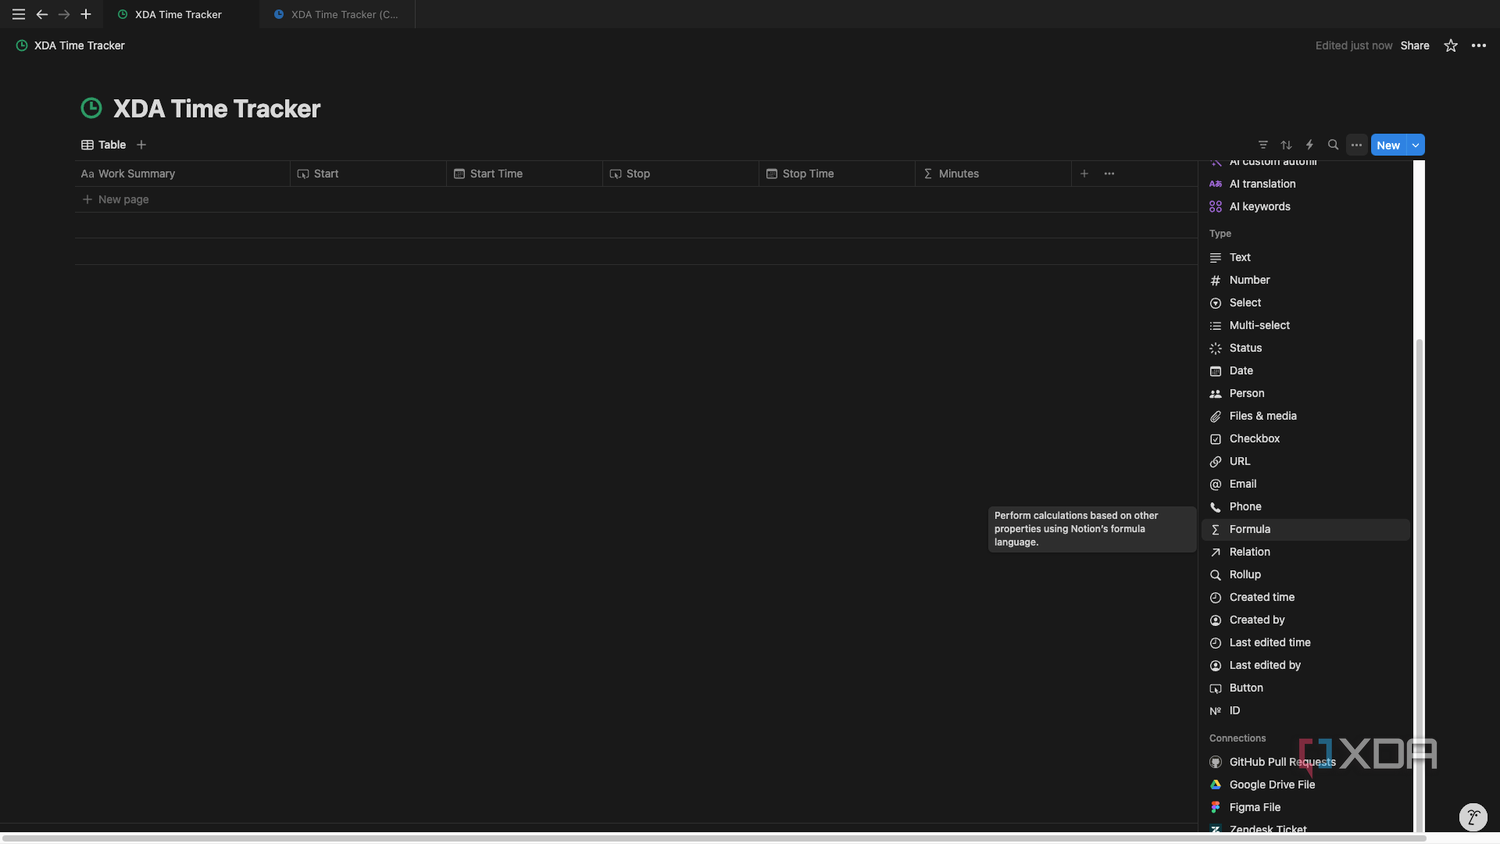Select the Phone property type
1500x844 pixels.
(x=1305, y=507)
